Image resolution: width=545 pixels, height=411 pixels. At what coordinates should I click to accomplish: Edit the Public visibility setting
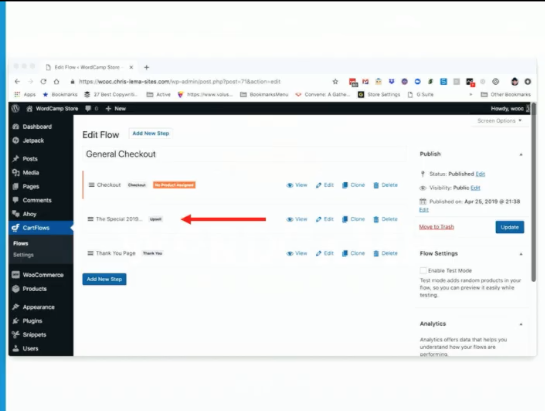475,188
